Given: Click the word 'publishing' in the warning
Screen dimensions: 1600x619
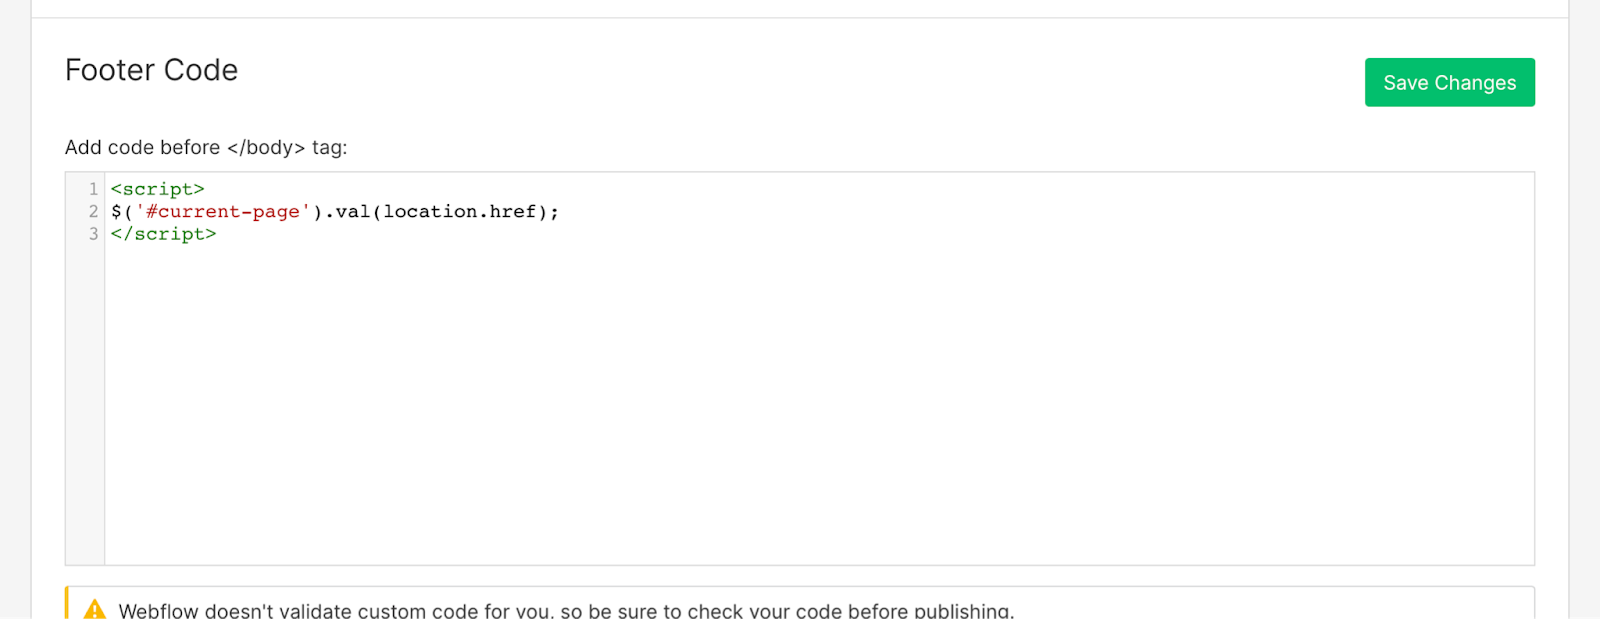Looking at the screenshot, I should [961, 611].
